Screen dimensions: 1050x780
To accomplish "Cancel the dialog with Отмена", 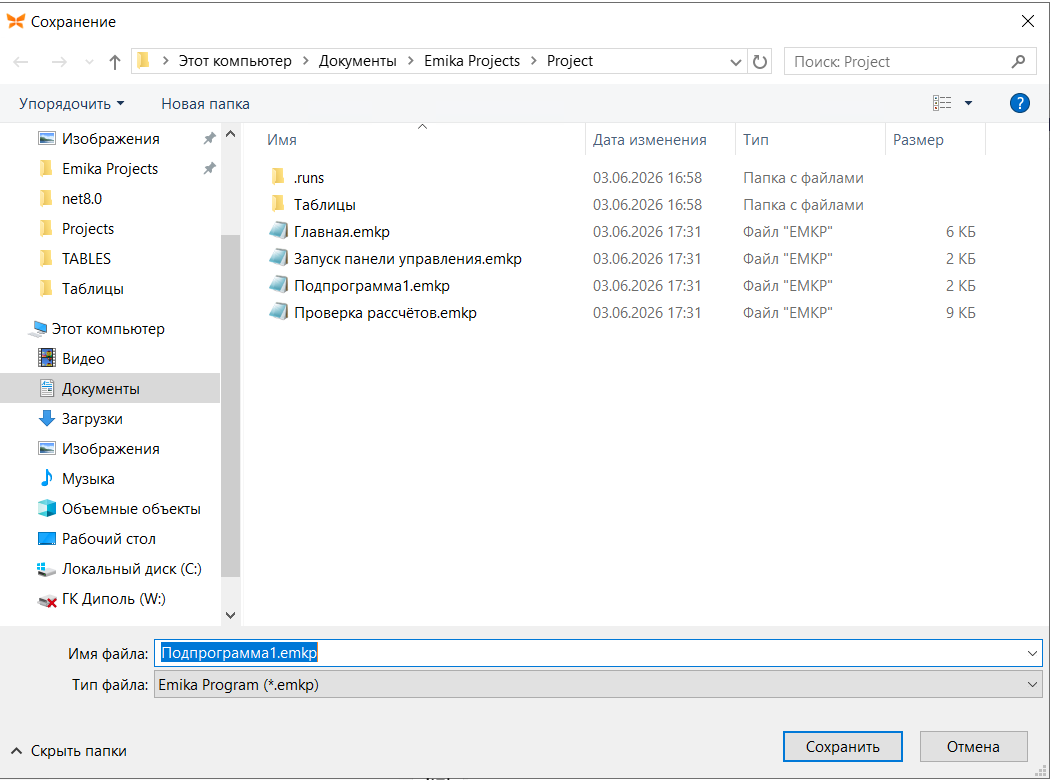I will click(973, 747).
